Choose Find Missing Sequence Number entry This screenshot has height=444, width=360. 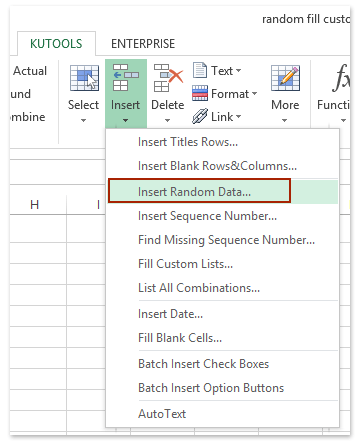click(223, 240)
